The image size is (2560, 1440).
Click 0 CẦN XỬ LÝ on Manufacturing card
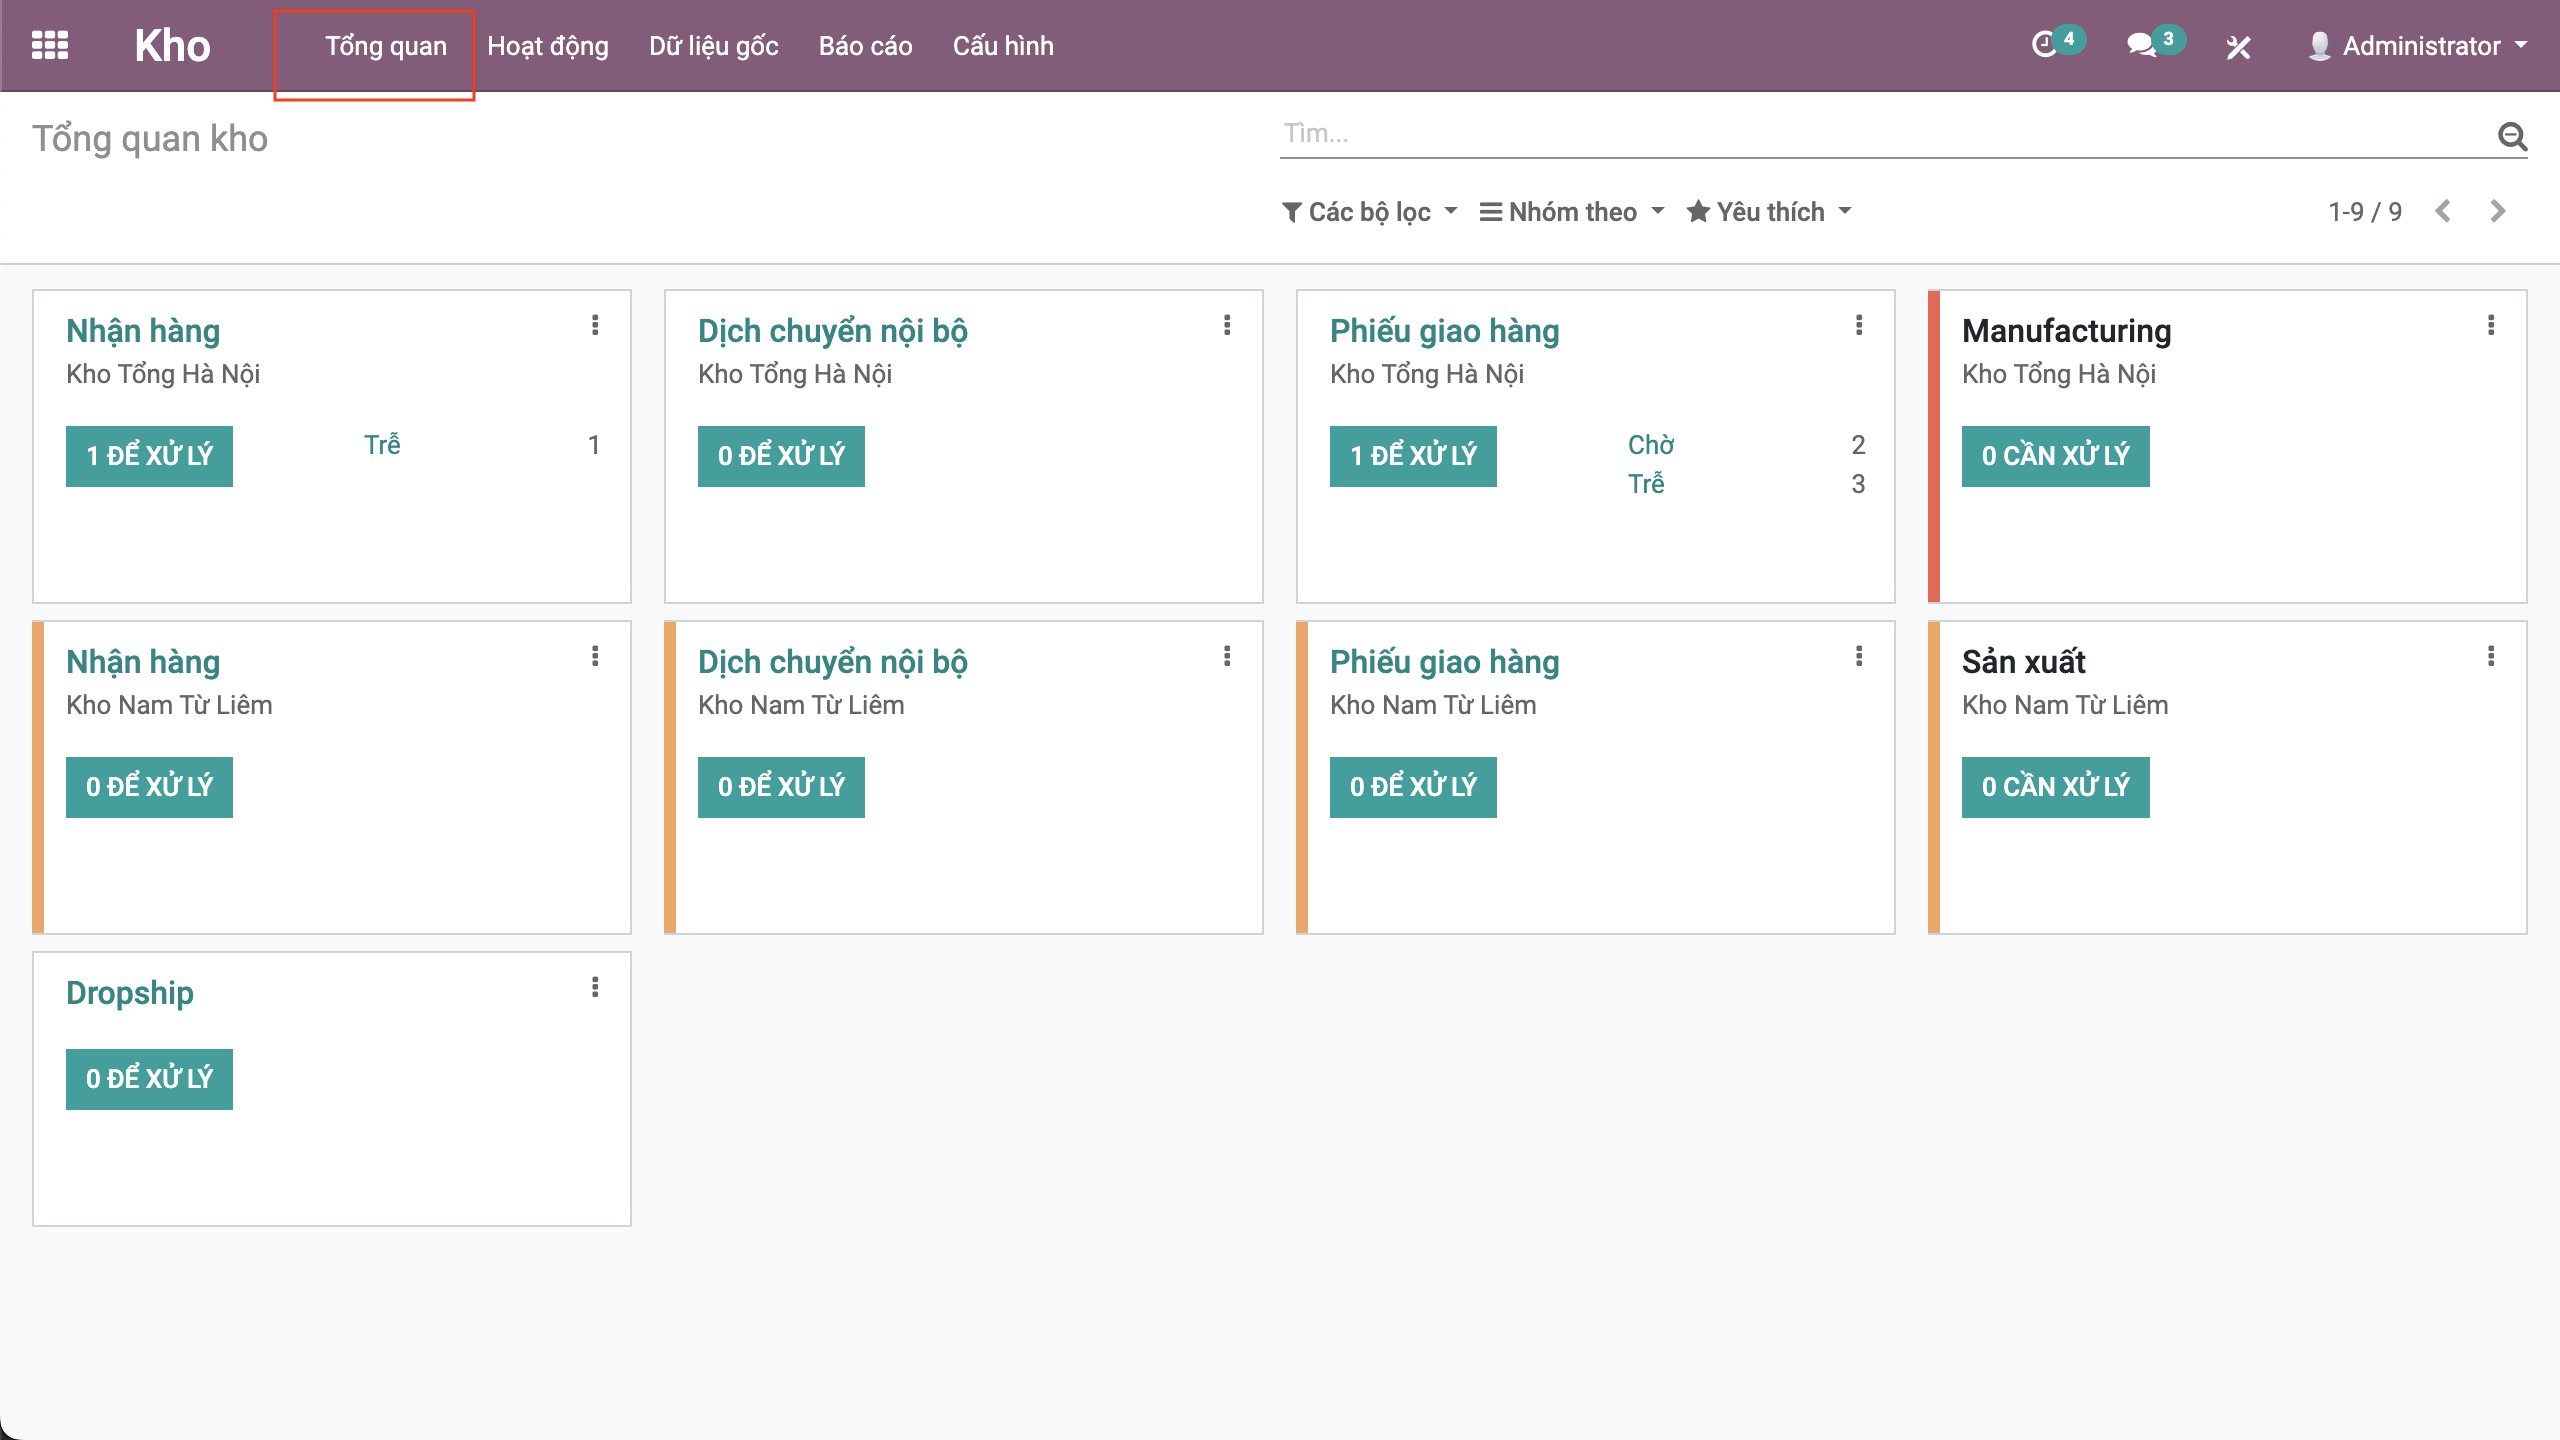point(2054,456)
